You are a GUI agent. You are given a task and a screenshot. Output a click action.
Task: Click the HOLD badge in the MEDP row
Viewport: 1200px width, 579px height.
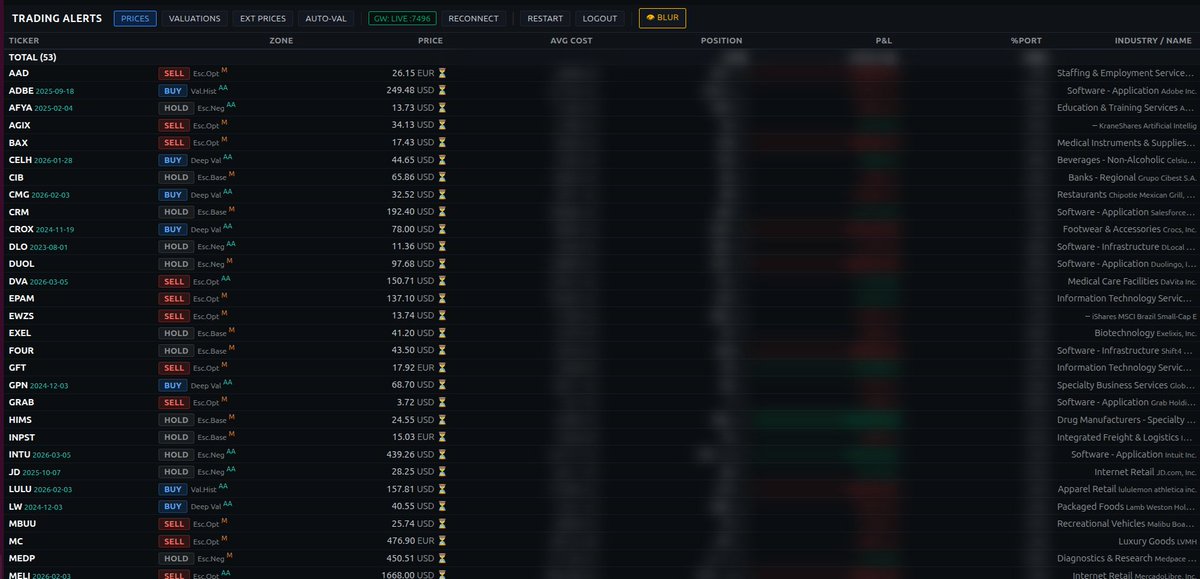176,558
